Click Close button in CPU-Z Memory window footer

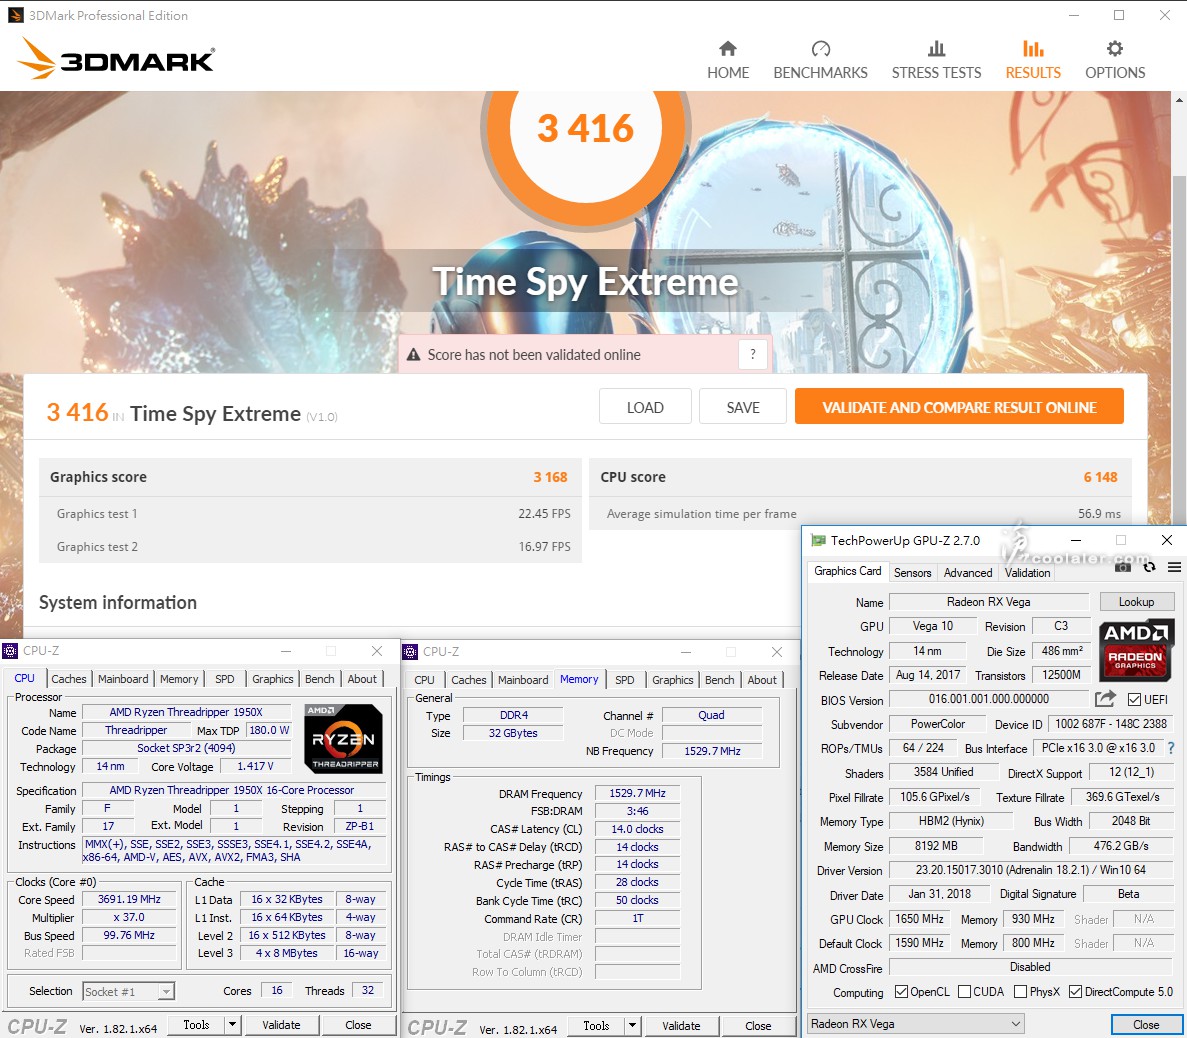tap(758, 1026)
